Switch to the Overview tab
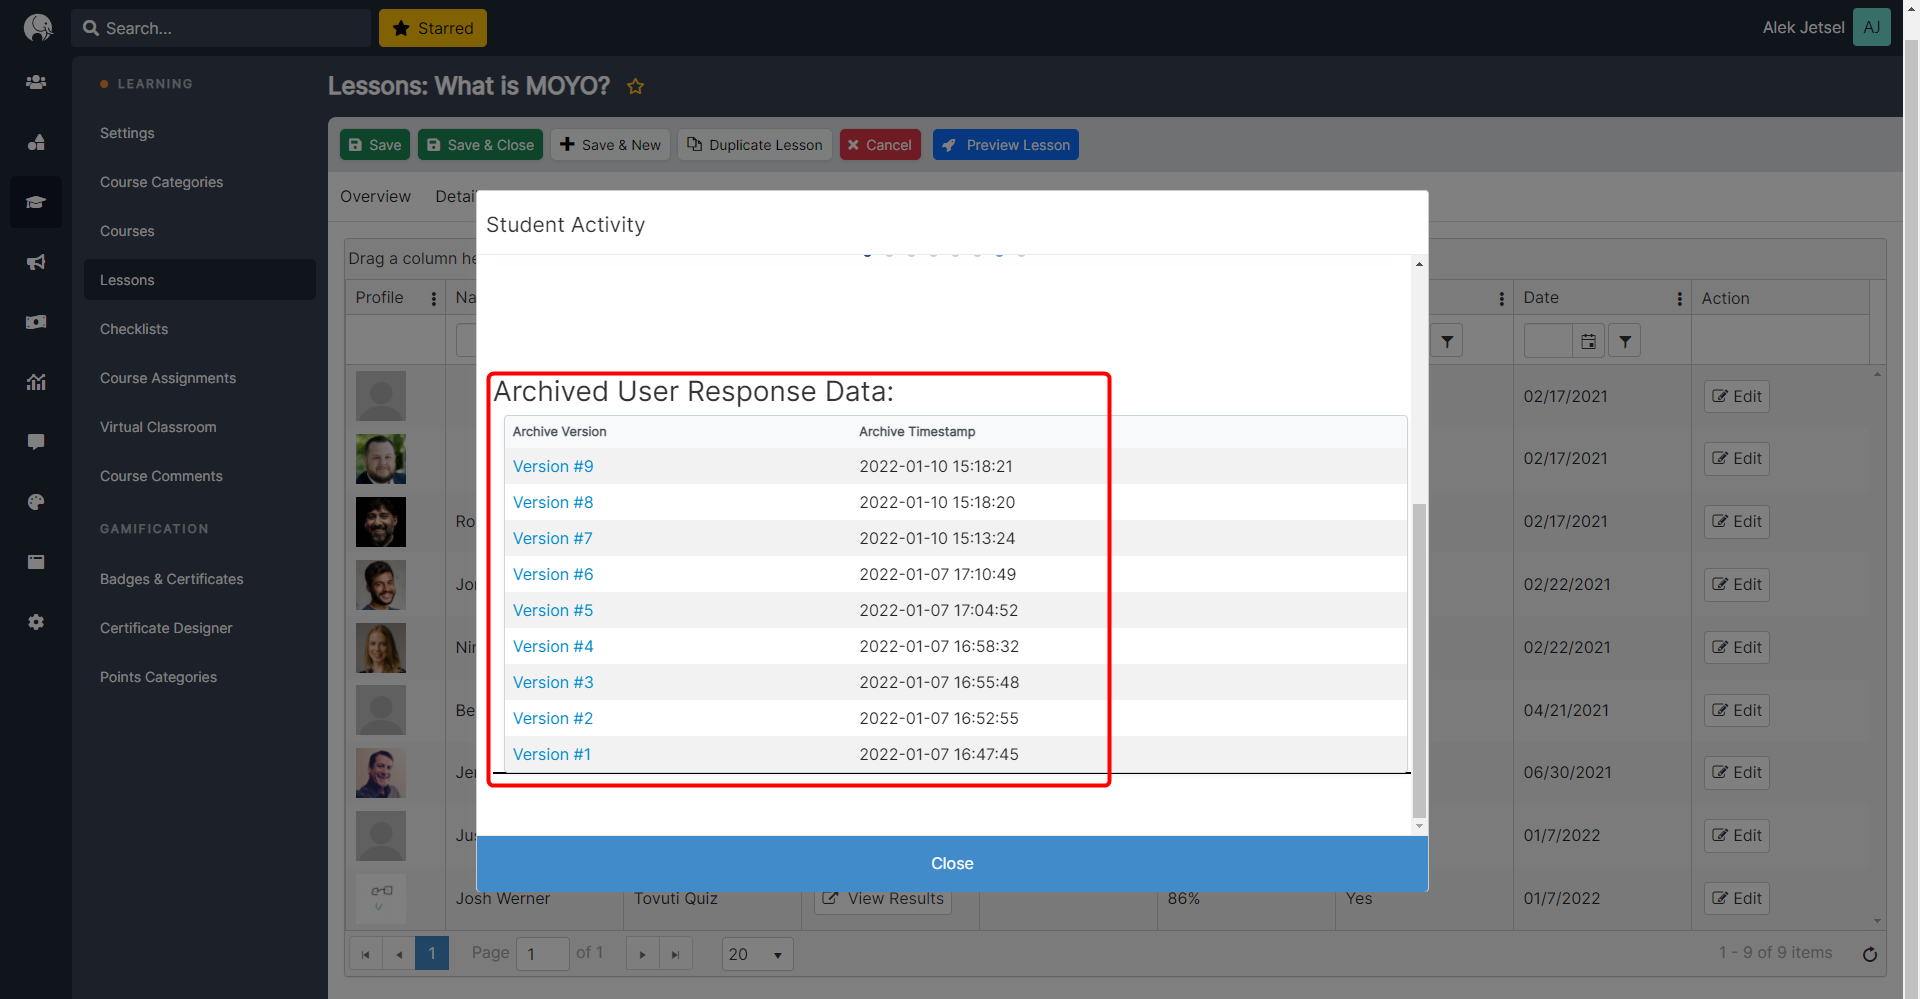 [x=375, y=196]
